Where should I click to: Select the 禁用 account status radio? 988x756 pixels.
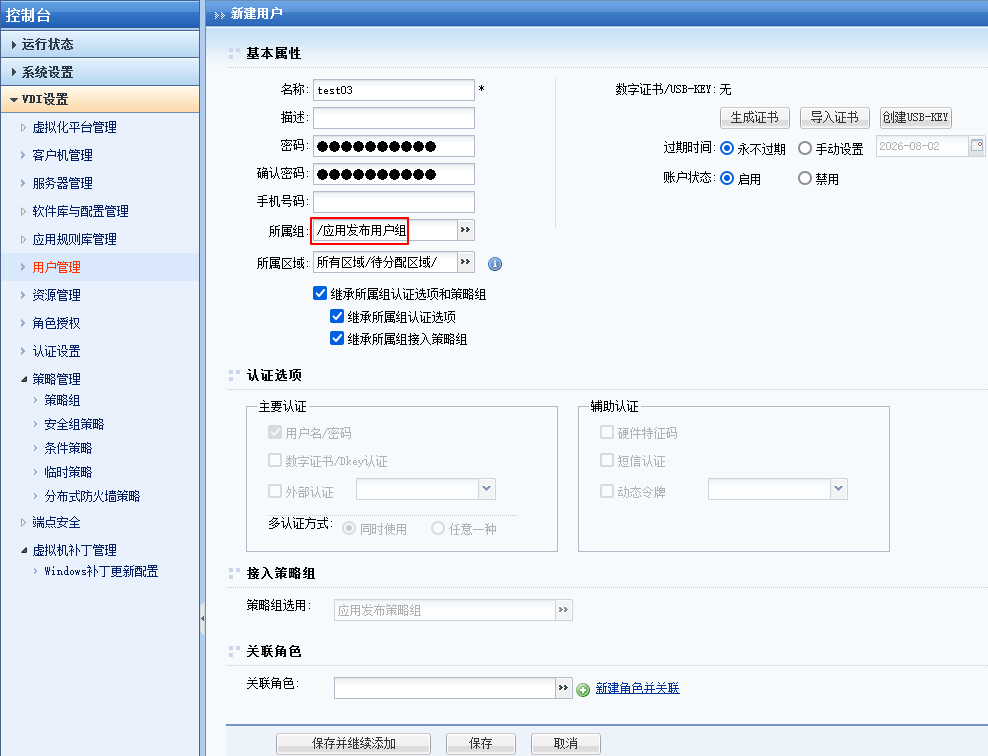[805, 179]
